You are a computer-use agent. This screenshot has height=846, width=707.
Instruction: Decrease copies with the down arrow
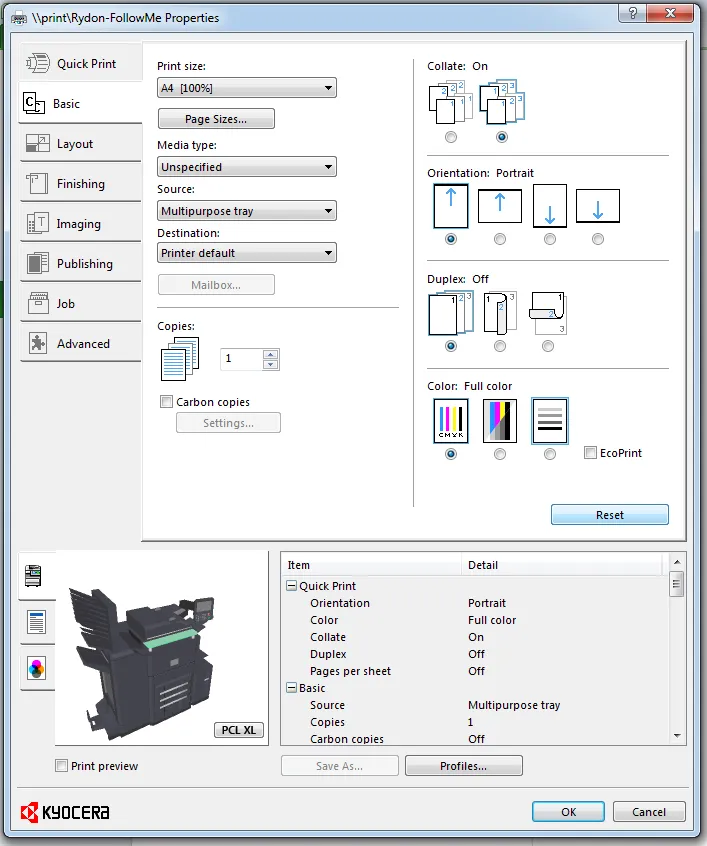[271, 365]
